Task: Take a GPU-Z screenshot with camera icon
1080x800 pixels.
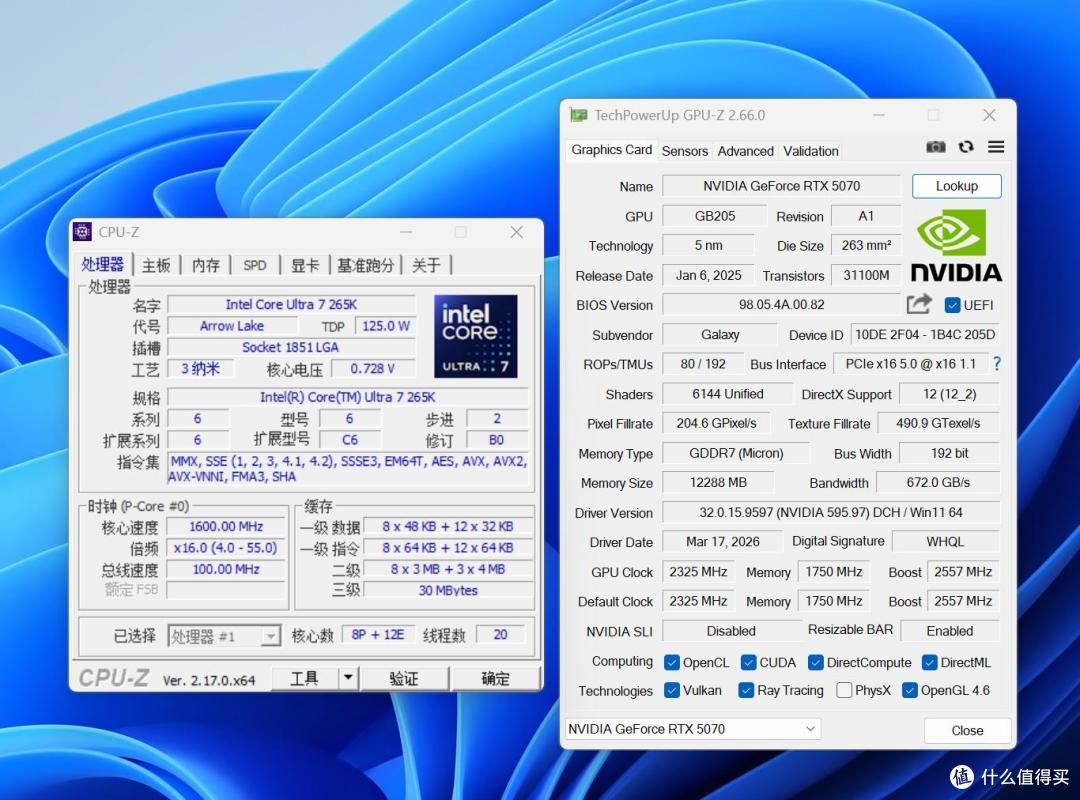Action: (x=935, y=147)
